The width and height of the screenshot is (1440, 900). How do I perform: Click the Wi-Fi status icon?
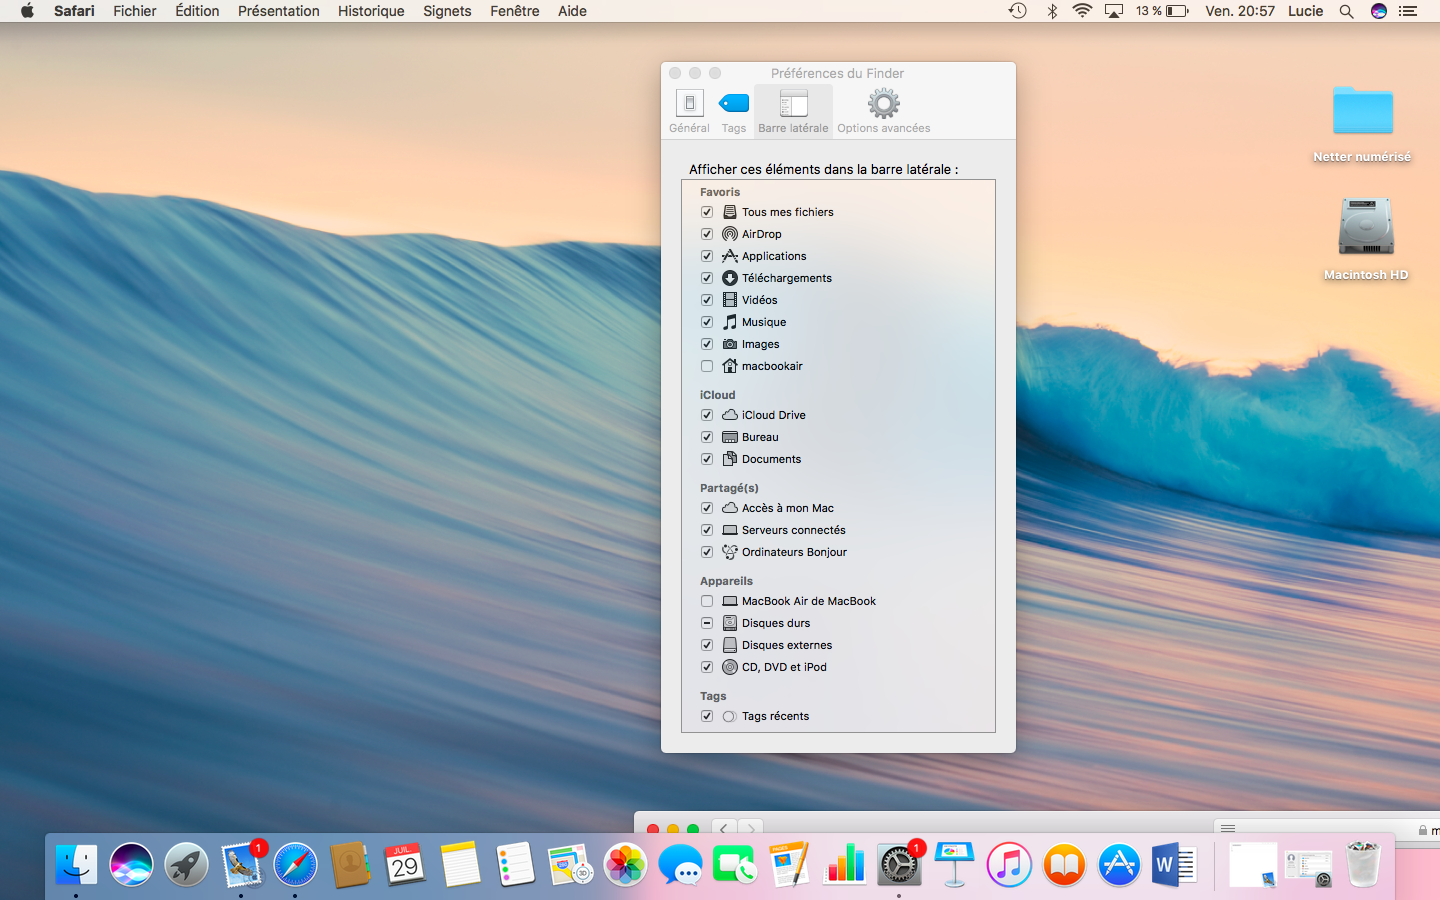tap(1082, 11)
